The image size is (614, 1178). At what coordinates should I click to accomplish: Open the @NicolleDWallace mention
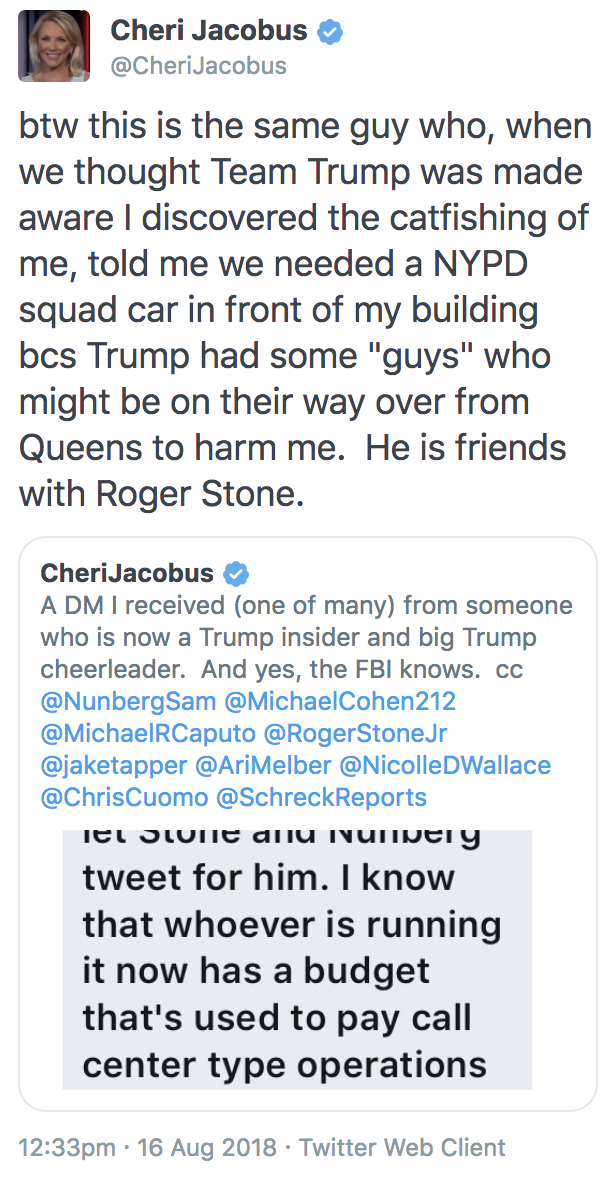(445, 765)
